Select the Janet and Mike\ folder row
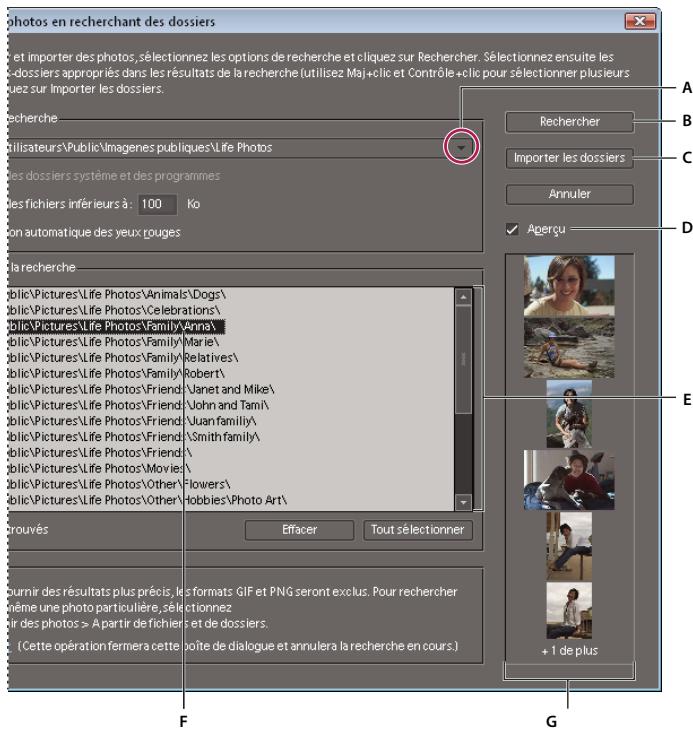This screenshot has height=729, width=693. click(x=230, y=390)
